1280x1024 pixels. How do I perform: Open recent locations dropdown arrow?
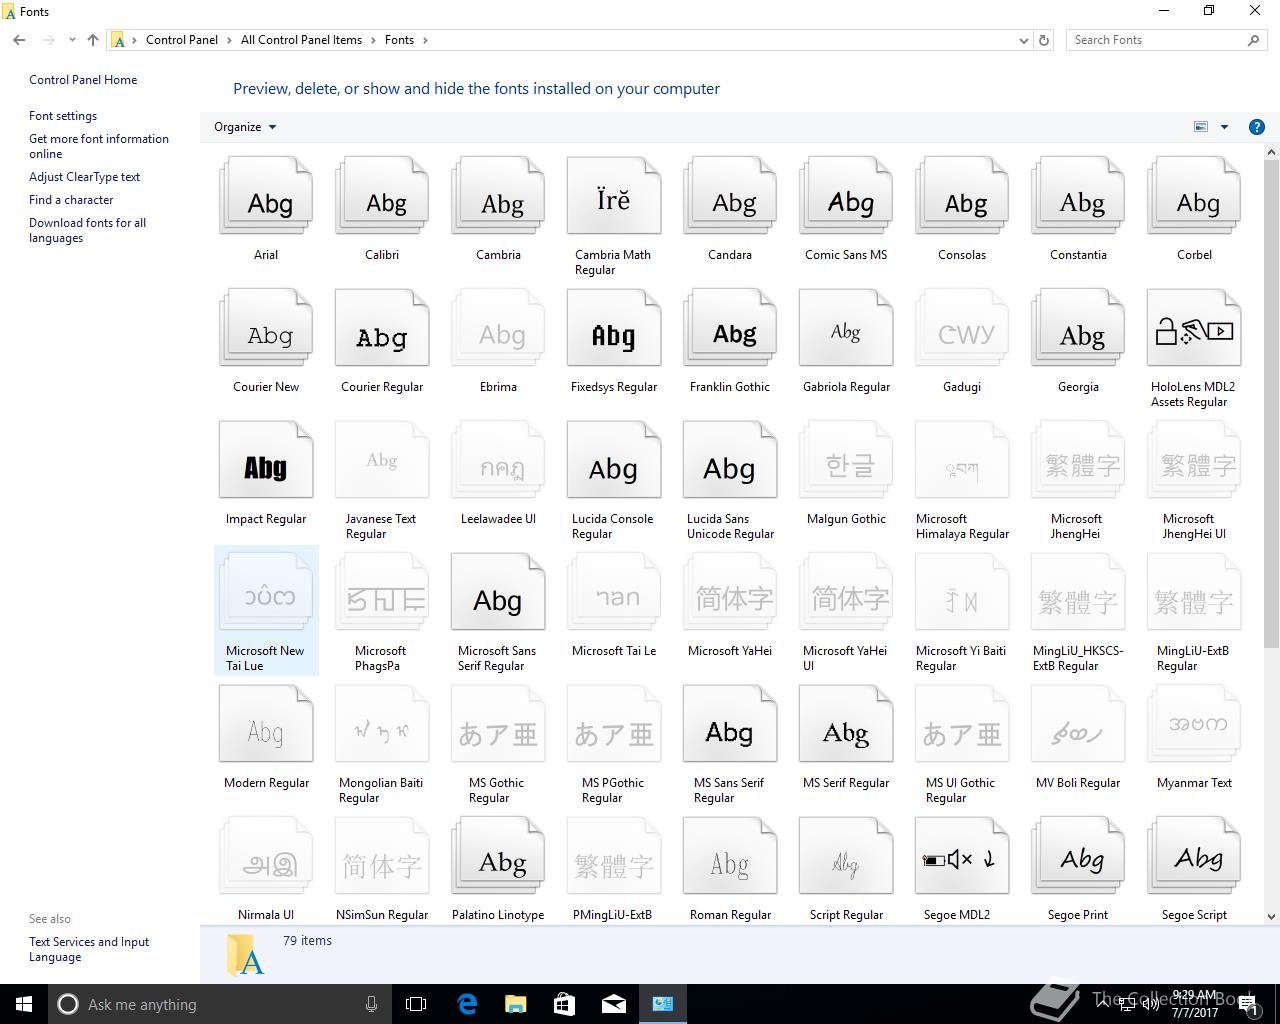72,40
